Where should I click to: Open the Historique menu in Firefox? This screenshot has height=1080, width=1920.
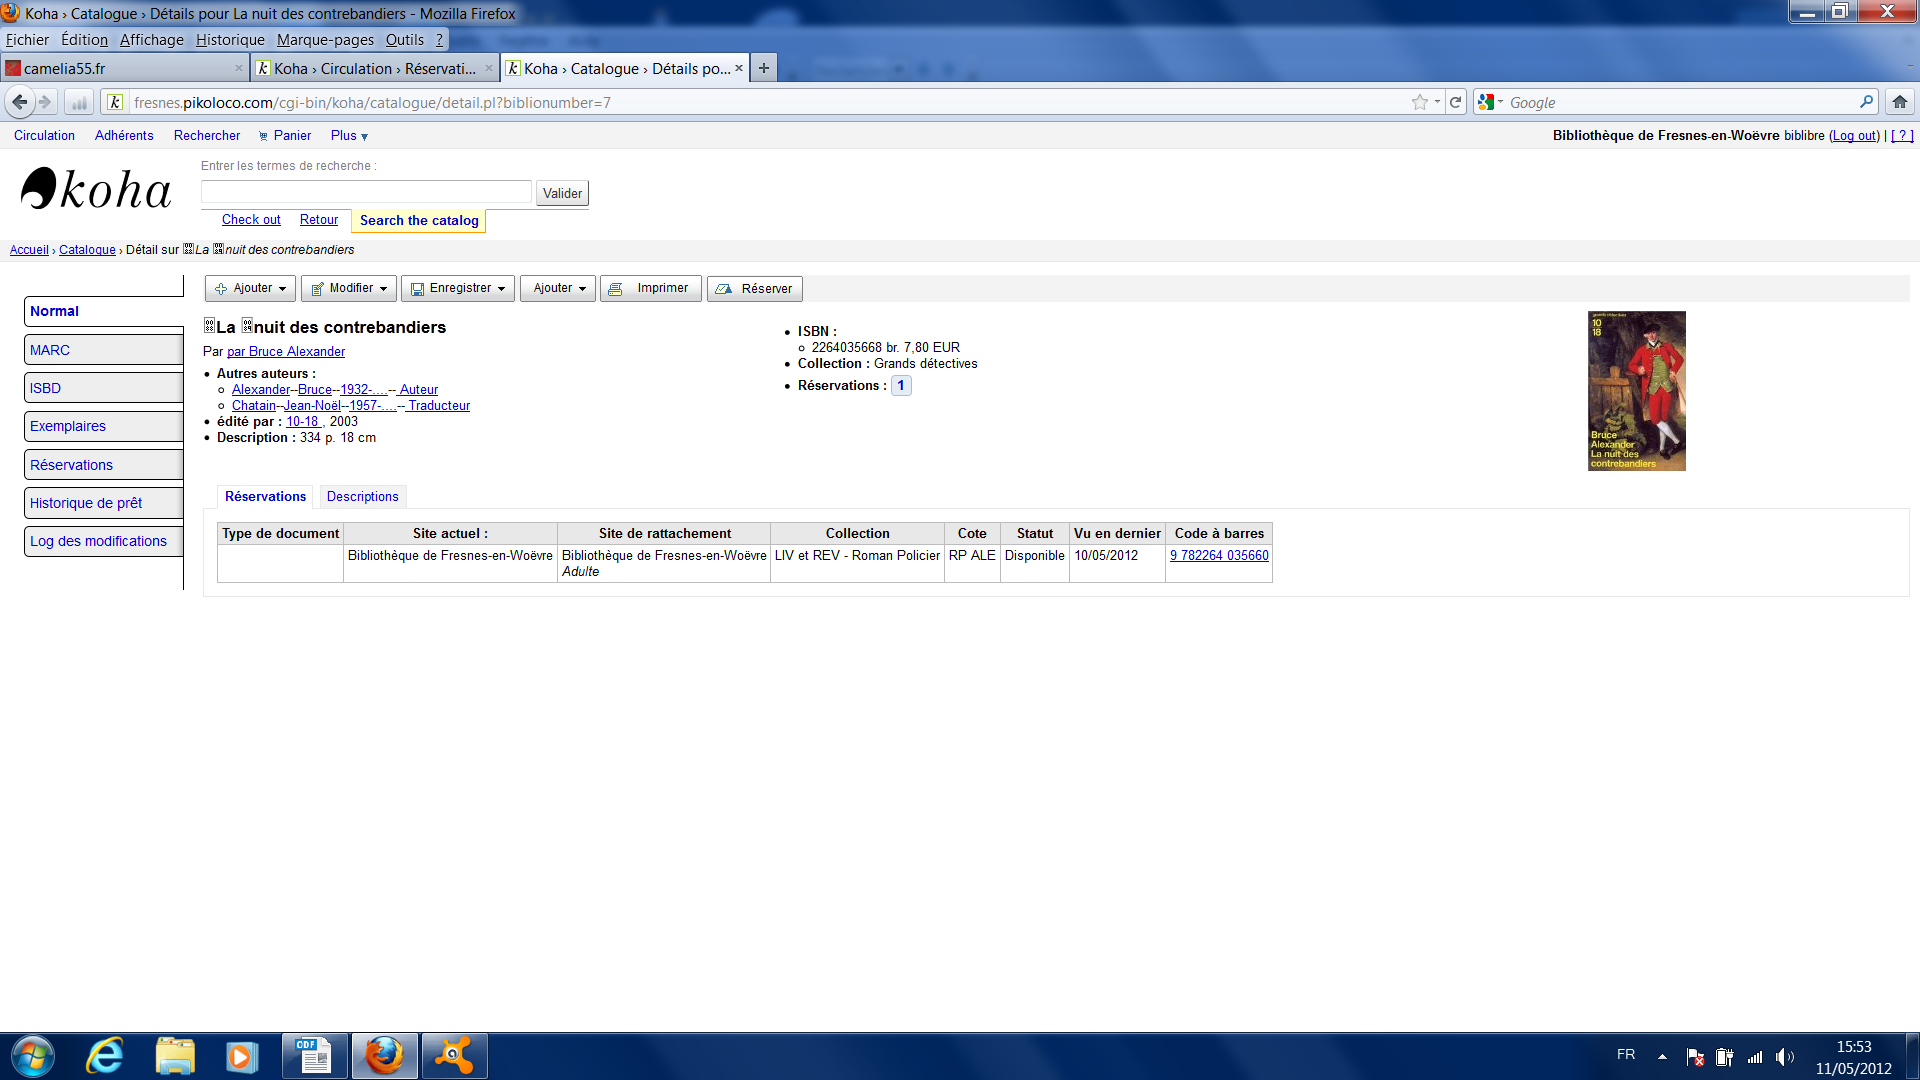(230, 40)
